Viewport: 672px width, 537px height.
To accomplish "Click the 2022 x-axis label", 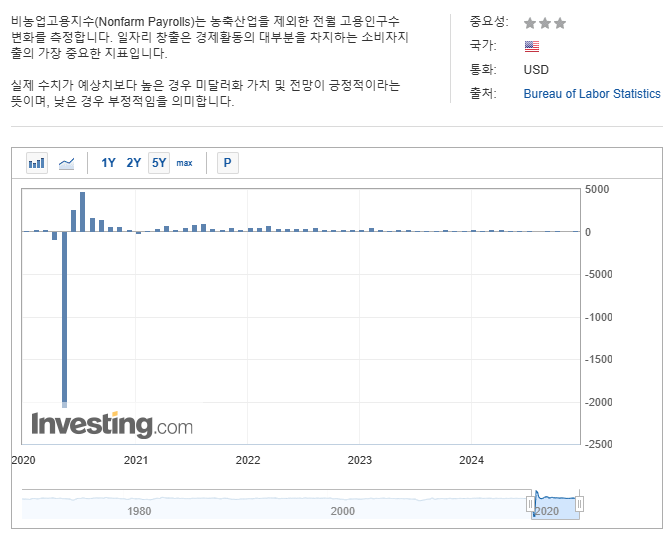I will coord(248,460).
